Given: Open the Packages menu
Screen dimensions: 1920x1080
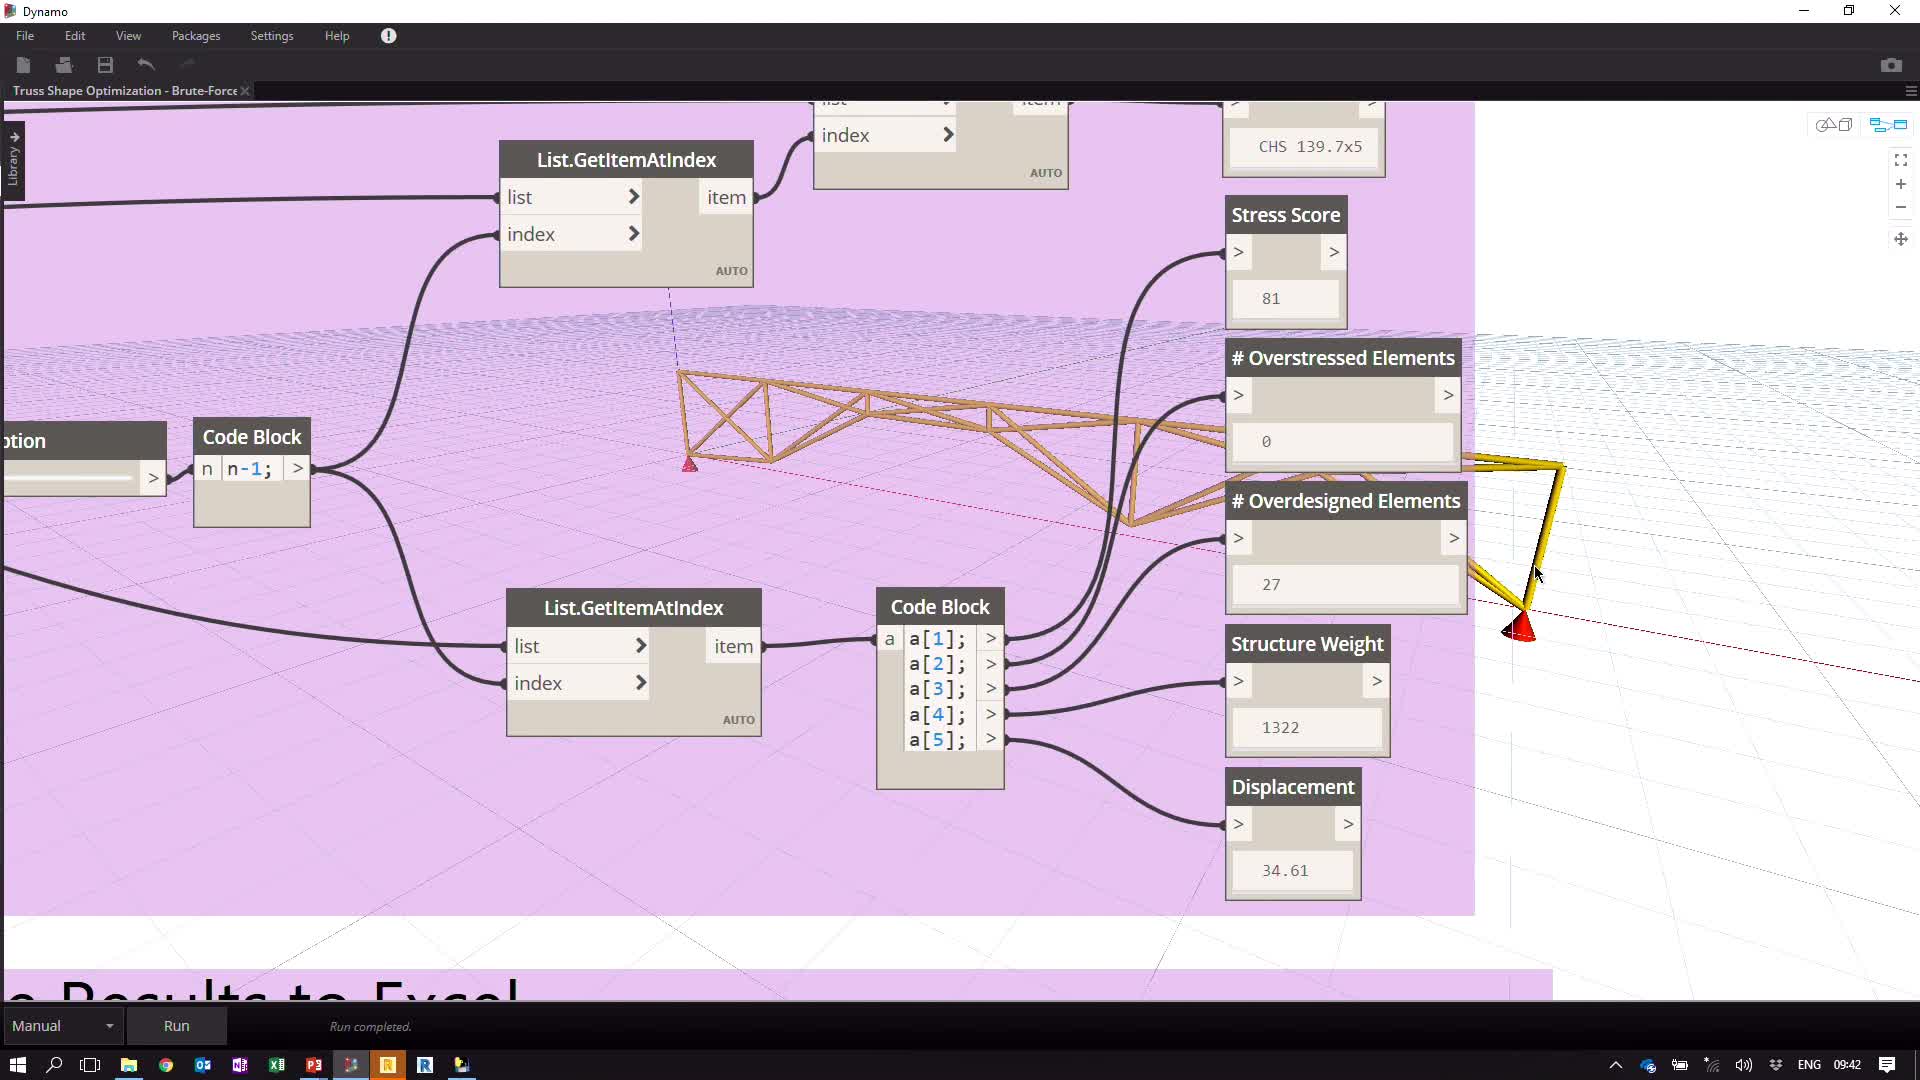Looking at the screenshot, I should 195,36.
